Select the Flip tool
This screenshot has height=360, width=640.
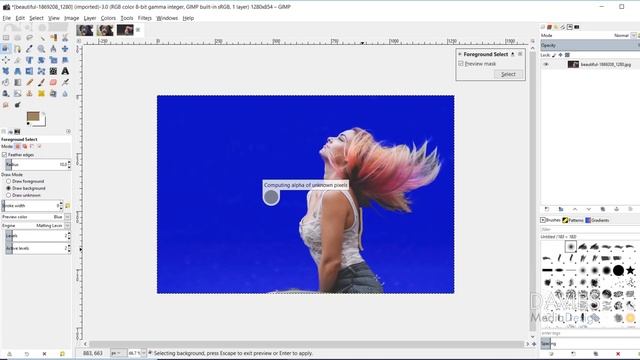tap(29, 71)
